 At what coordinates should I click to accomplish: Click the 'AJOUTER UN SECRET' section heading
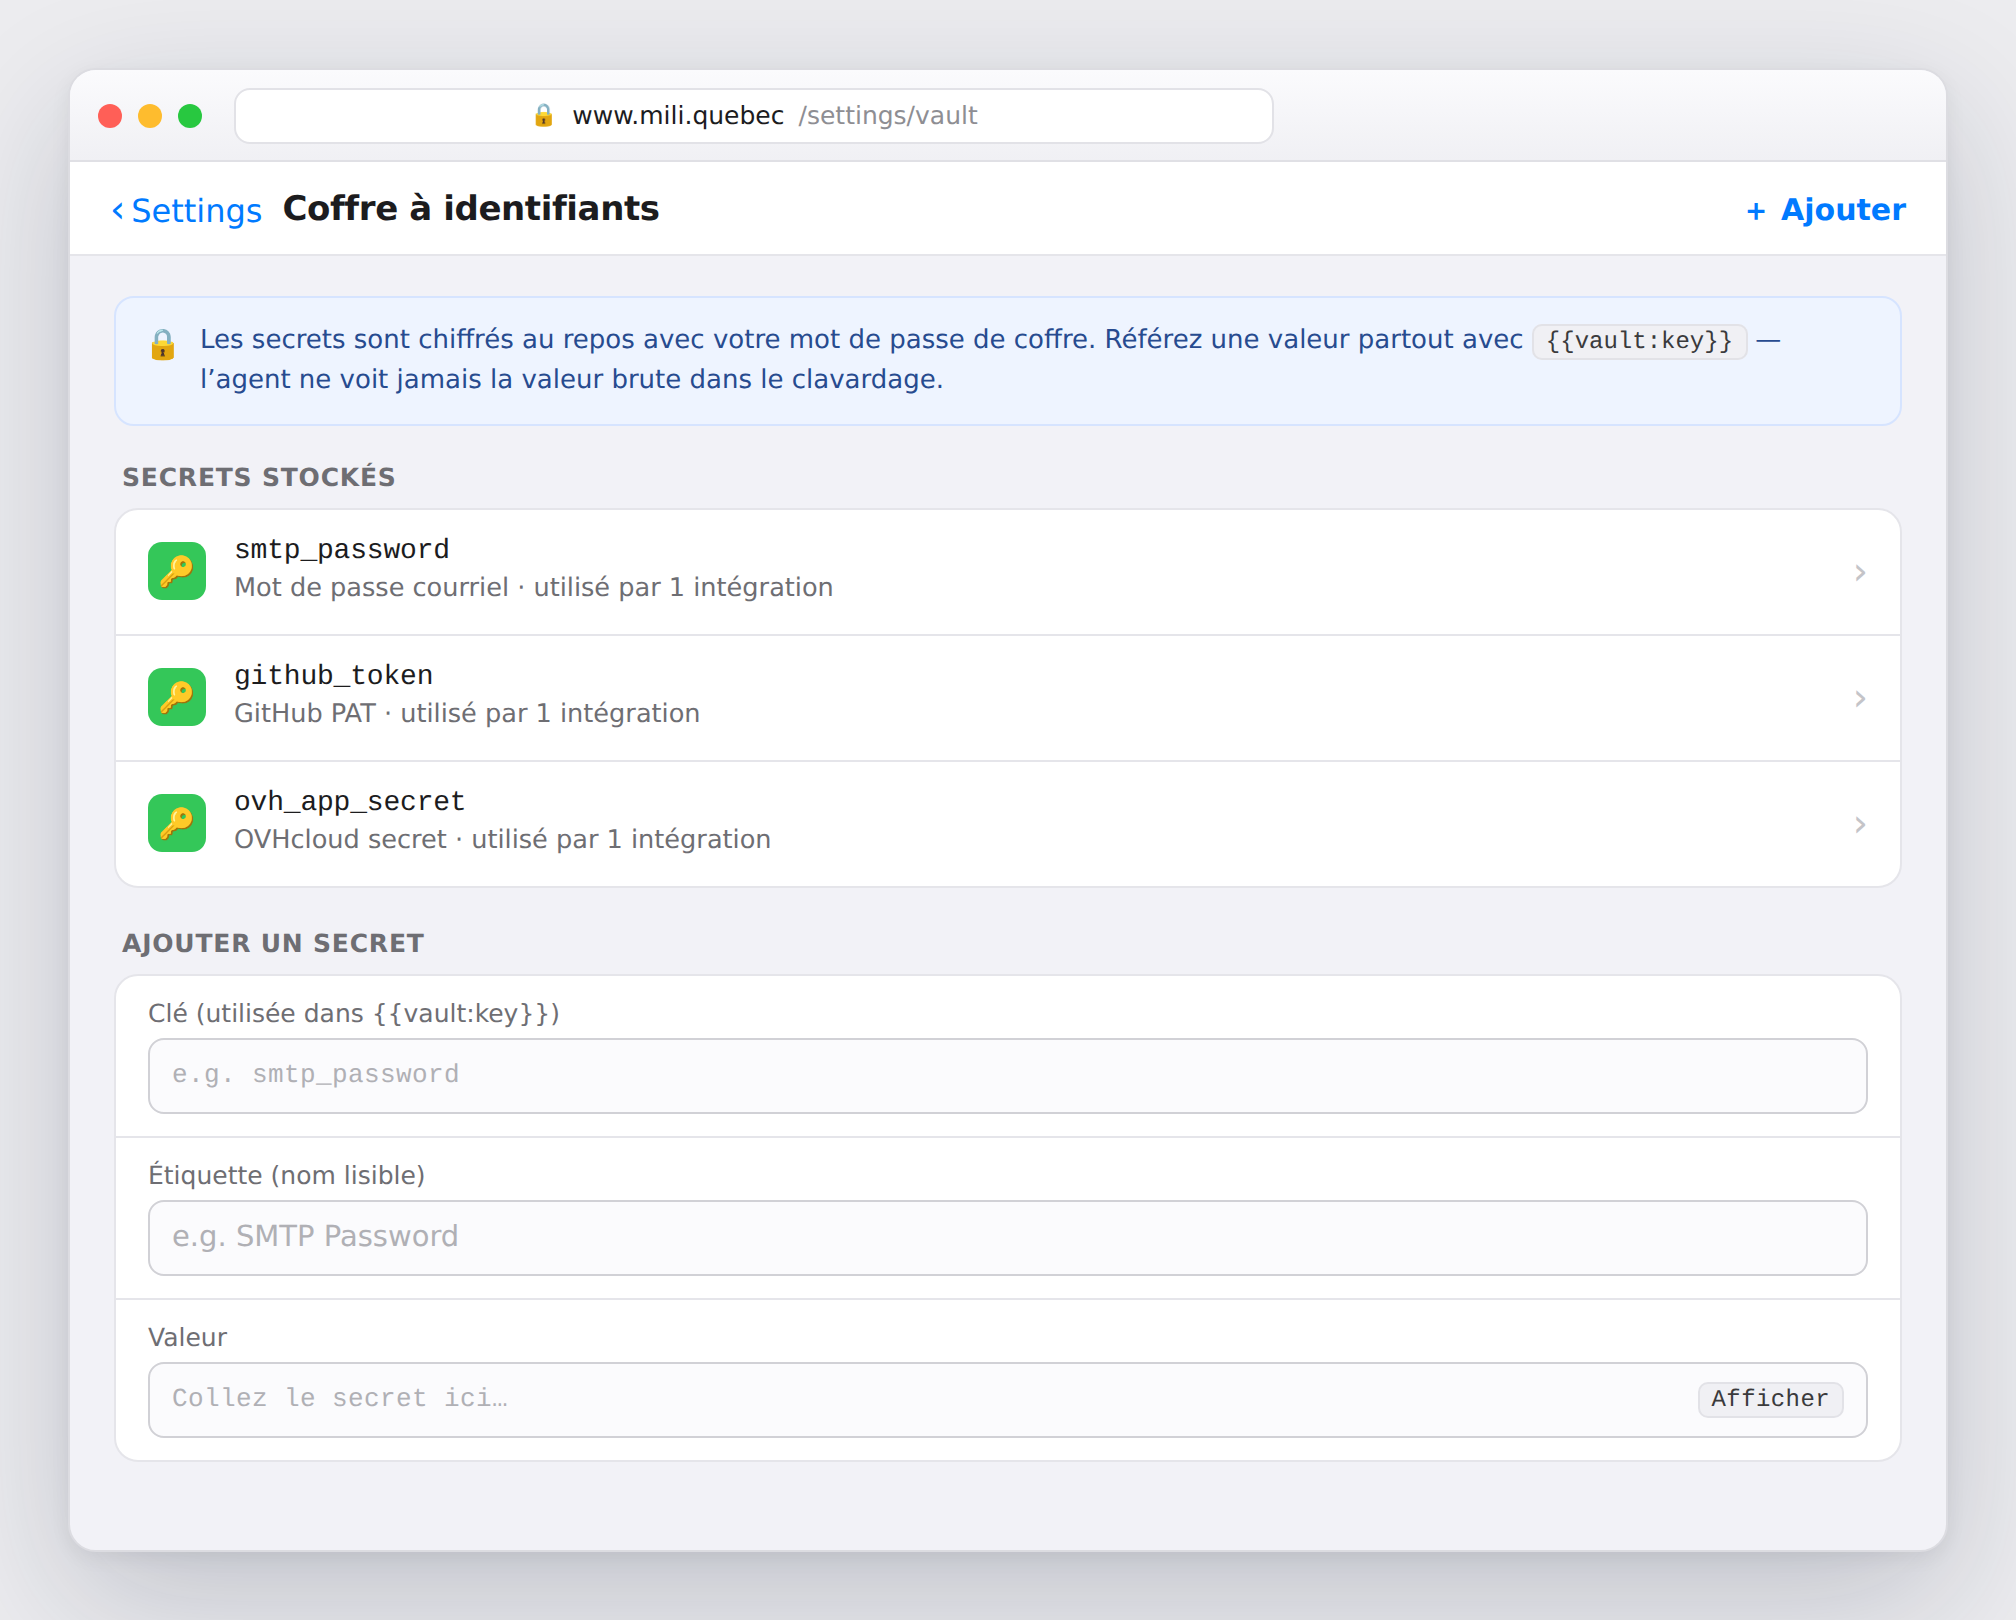pyautogui.click(x=273, y=943)
